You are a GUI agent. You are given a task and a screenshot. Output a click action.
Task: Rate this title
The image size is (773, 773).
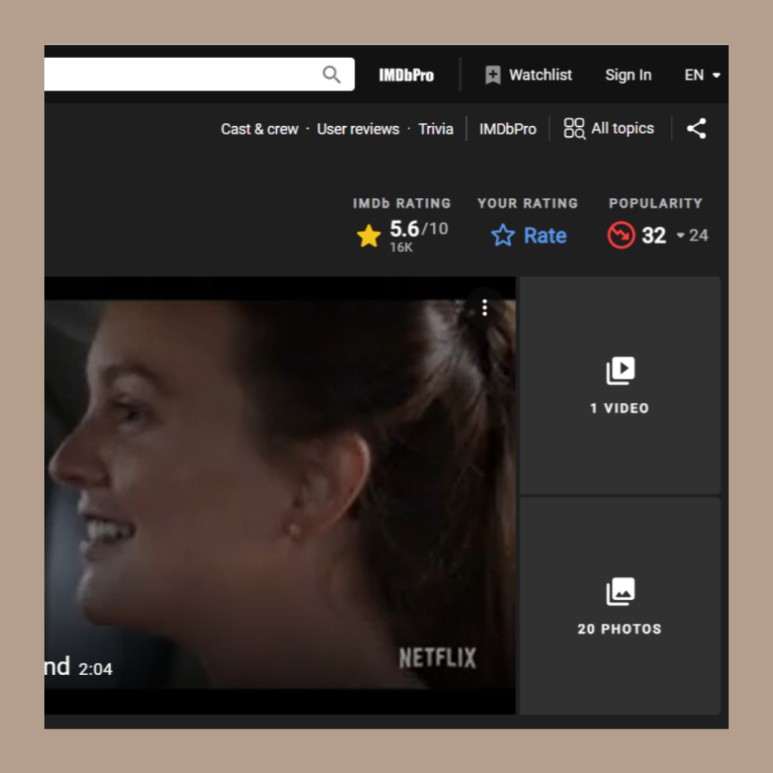529,235
